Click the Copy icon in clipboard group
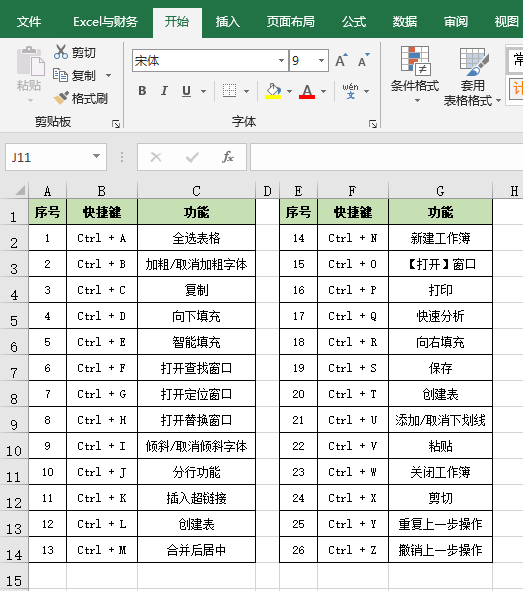The image size is (523, 591). (x=60, y=75)
